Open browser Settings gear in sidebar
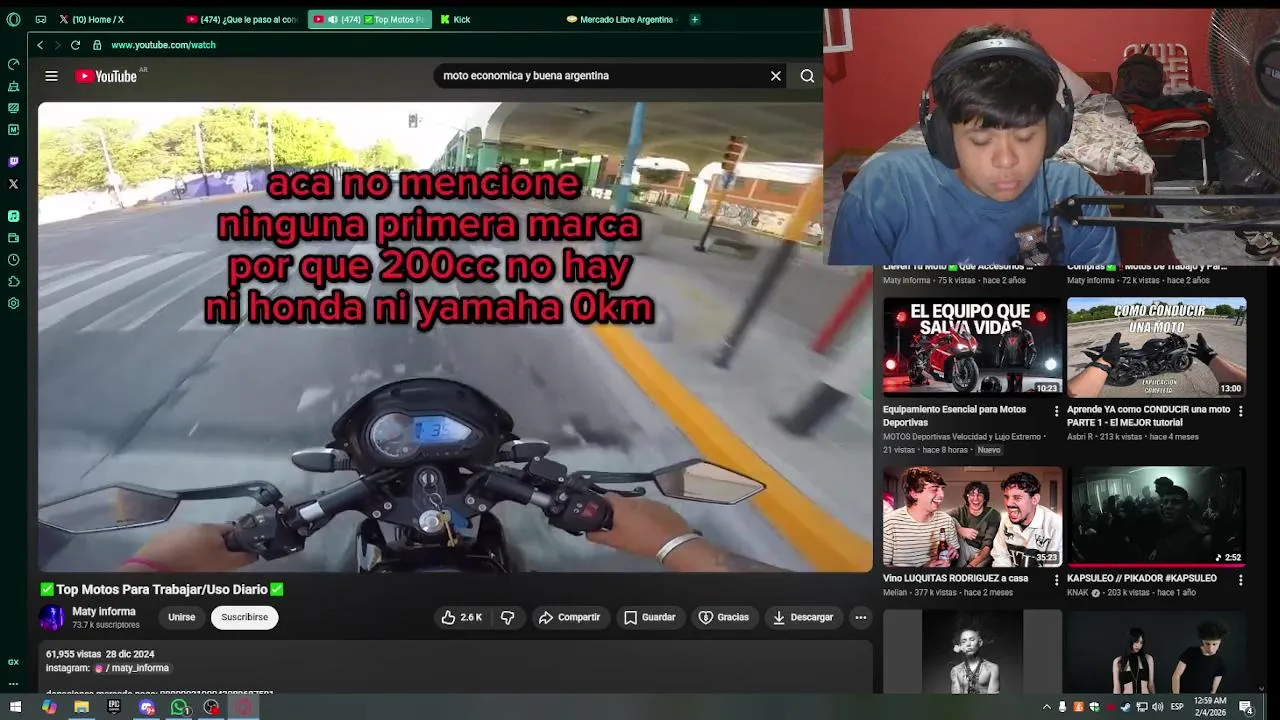This screenshot has width=1280, height=720. (x=13, y=304)
